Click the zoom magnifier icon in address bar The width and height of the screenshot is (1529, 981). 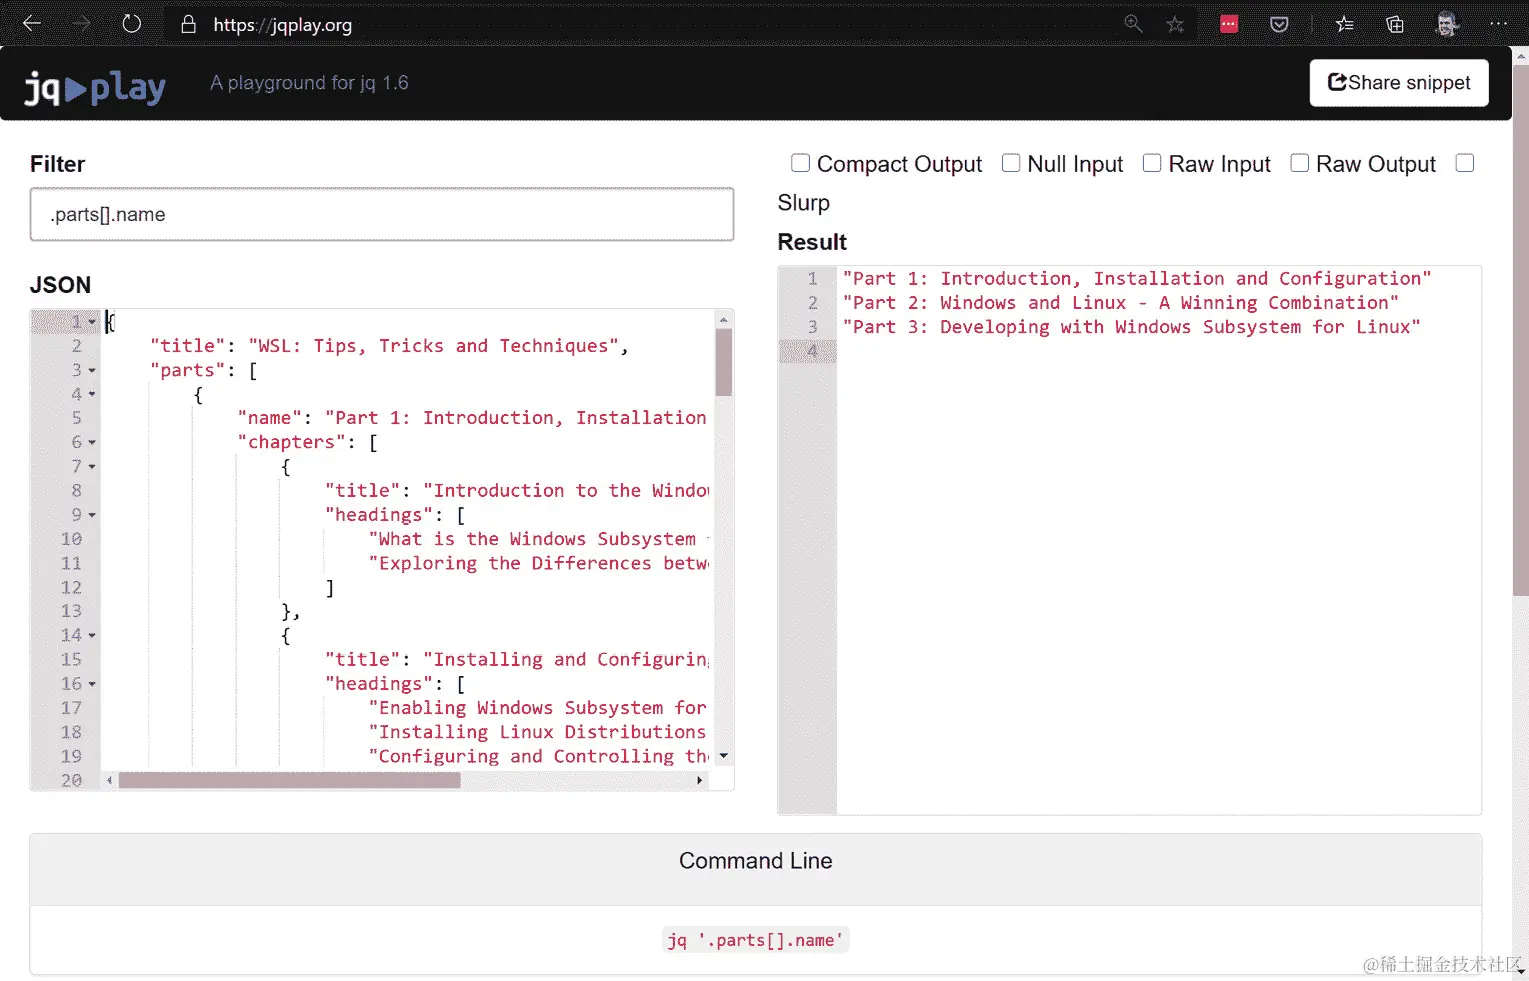(1133, 24)
